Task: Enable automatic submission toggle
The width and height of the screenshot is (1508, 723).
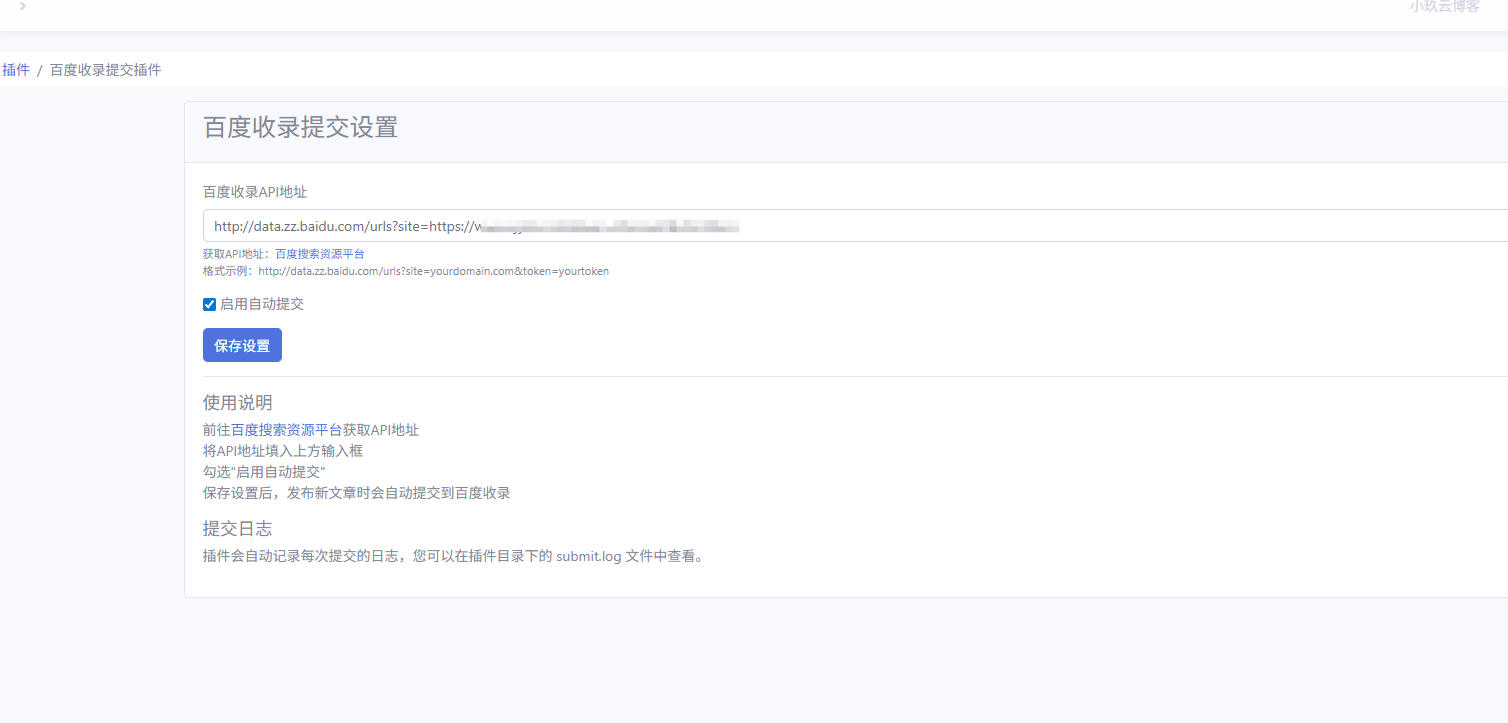Action: 209,303
